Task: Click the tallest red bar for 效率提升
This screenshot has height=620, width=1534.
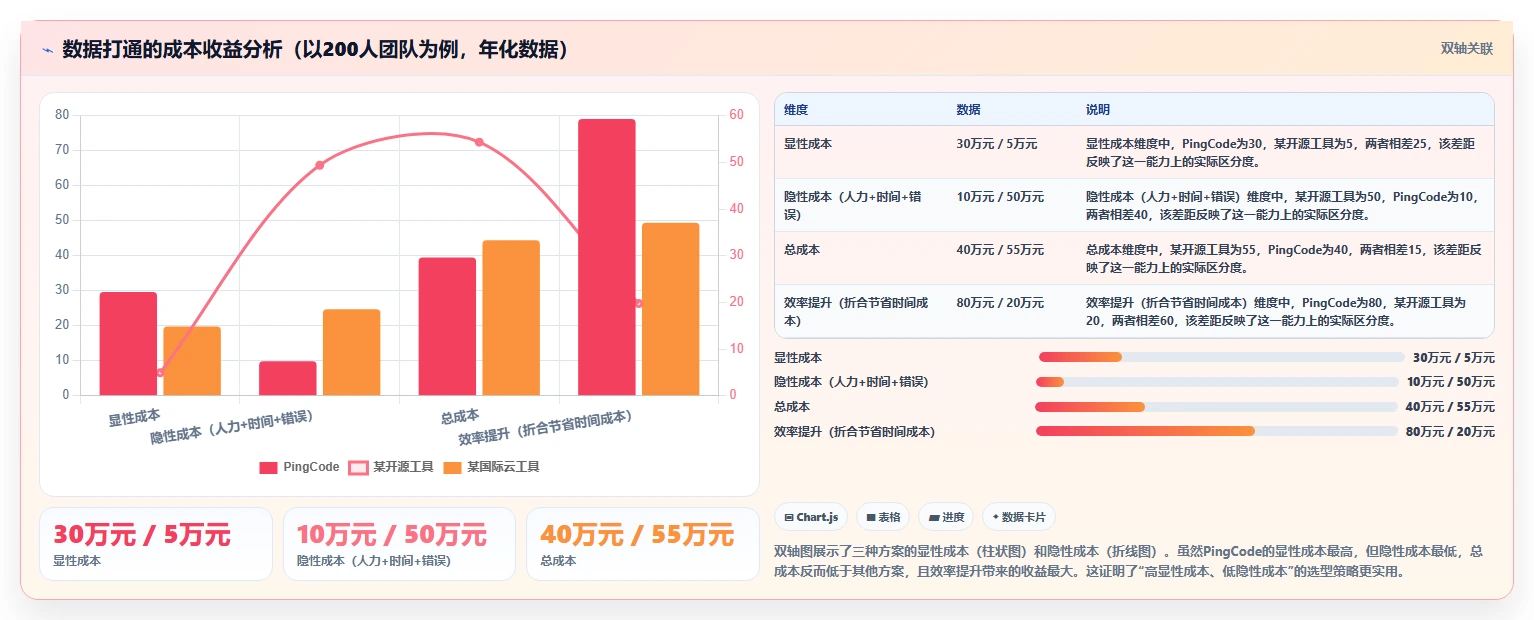Action: pos(606,257)
